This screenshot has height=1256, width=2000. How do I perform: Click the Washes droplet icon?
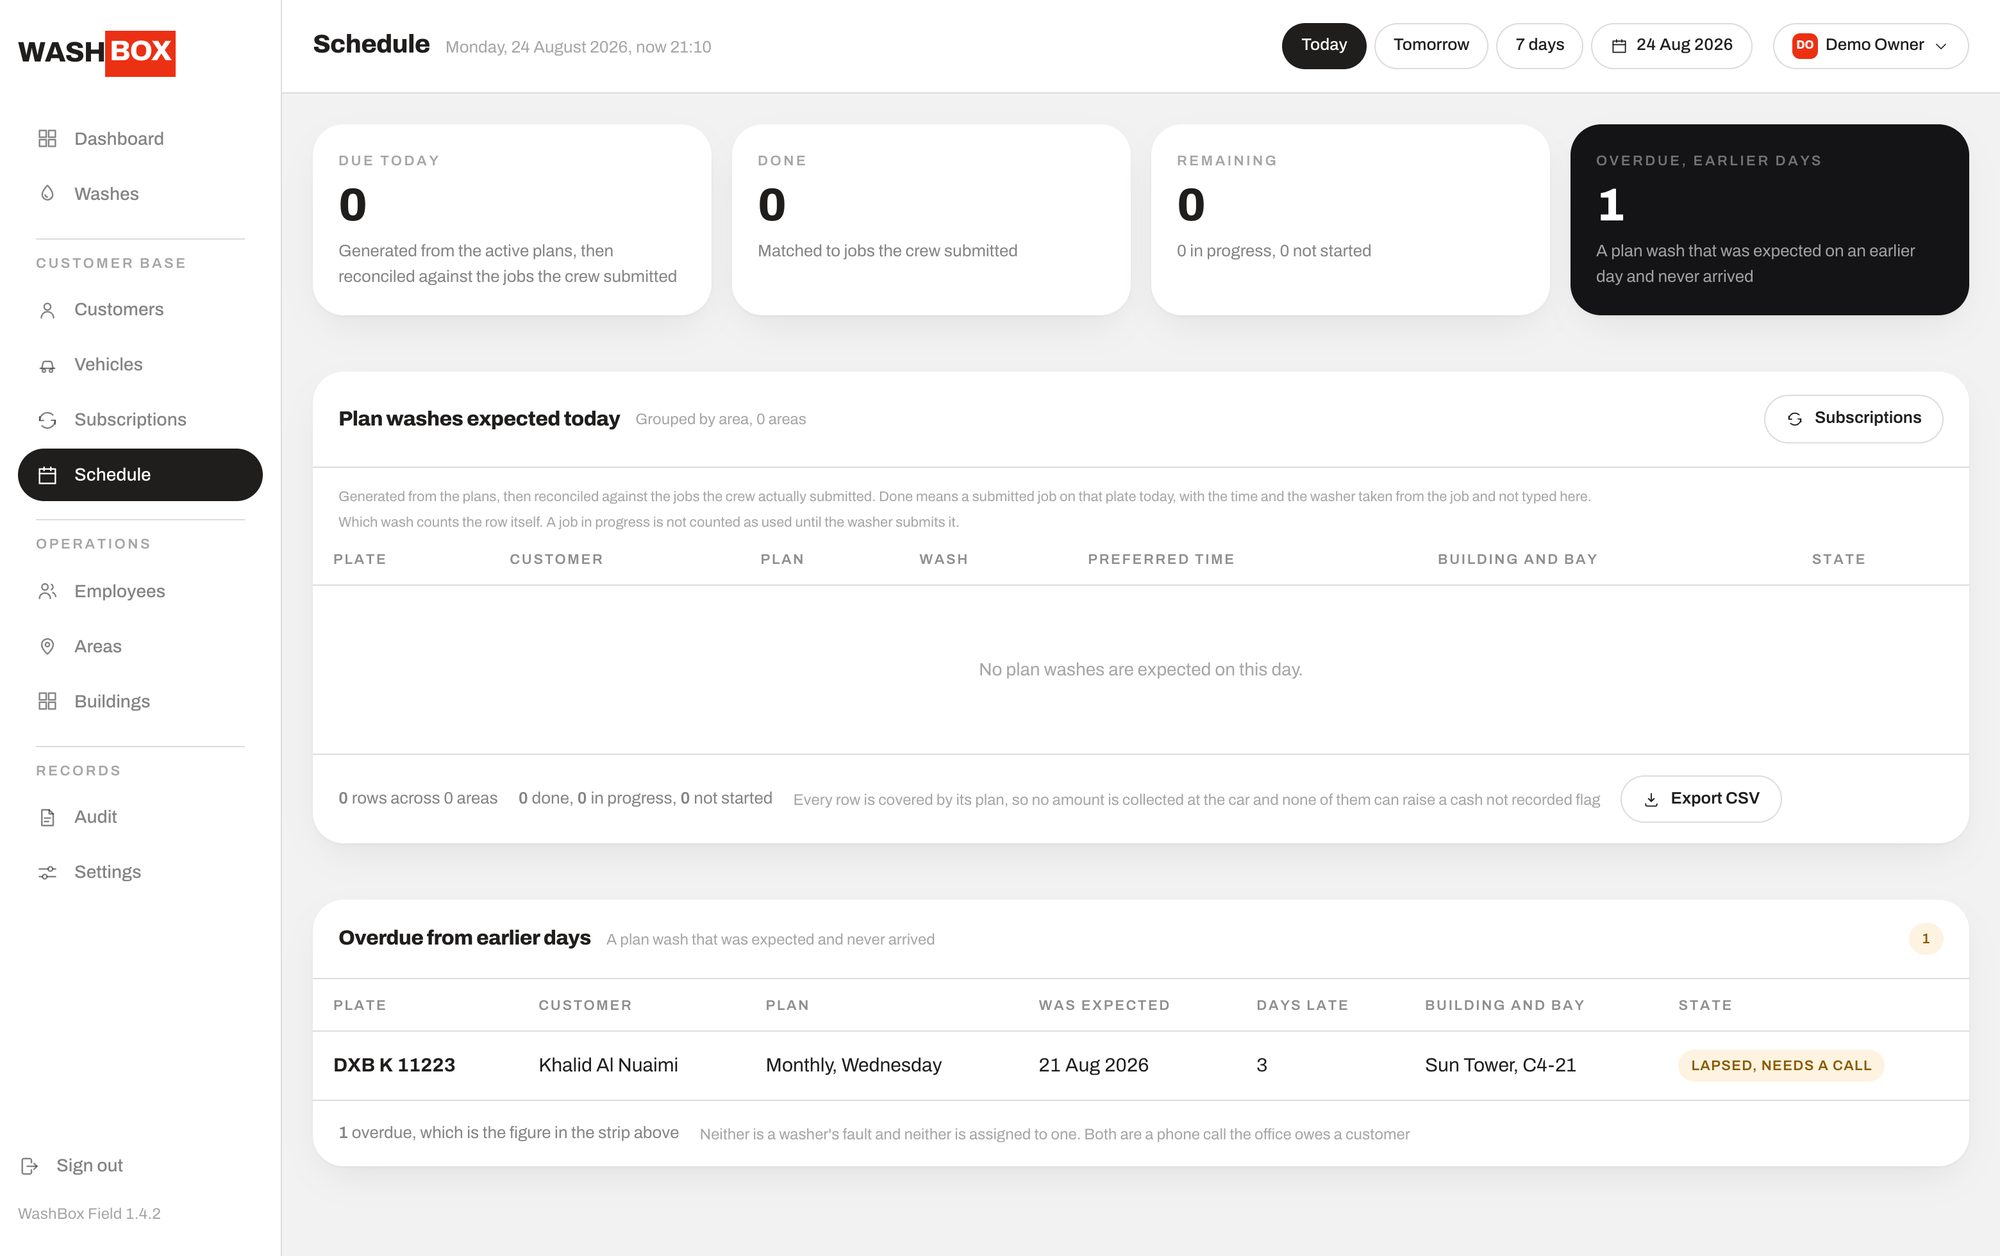click(x=47, y=194)
